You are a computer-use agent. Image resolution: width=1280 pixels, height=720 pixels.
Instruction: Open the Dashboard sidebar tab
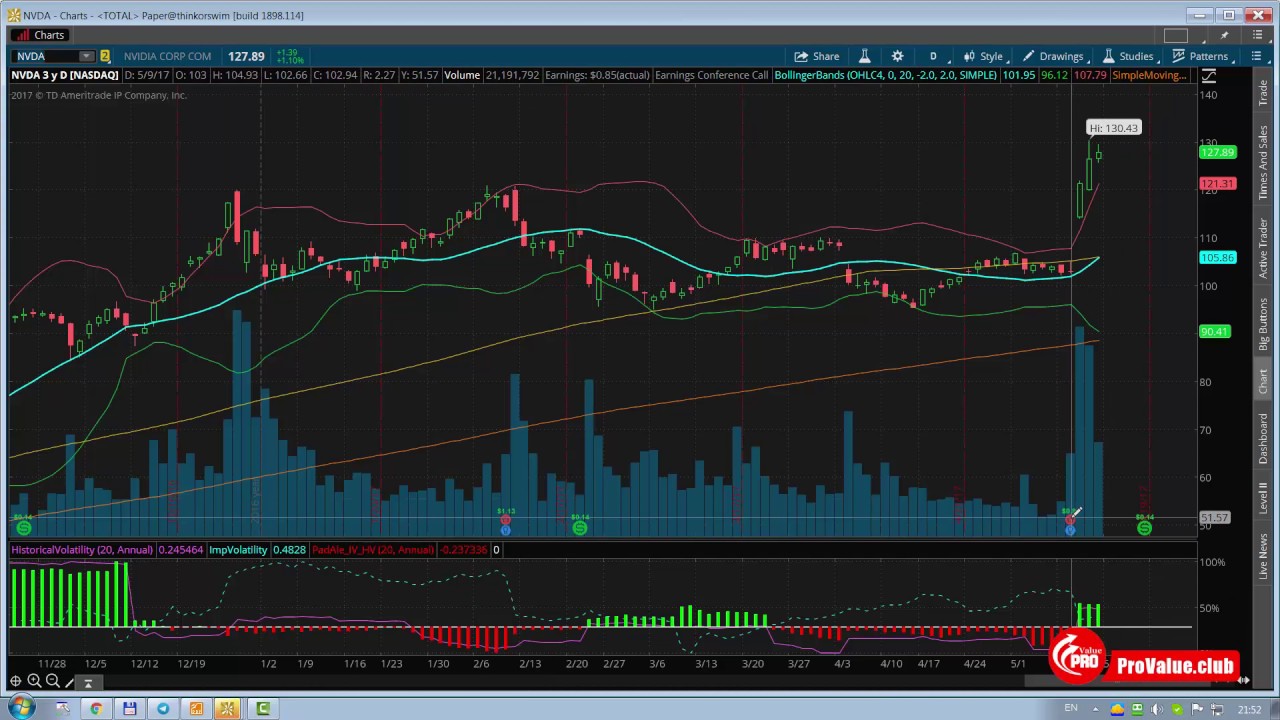pos(1263,438)
